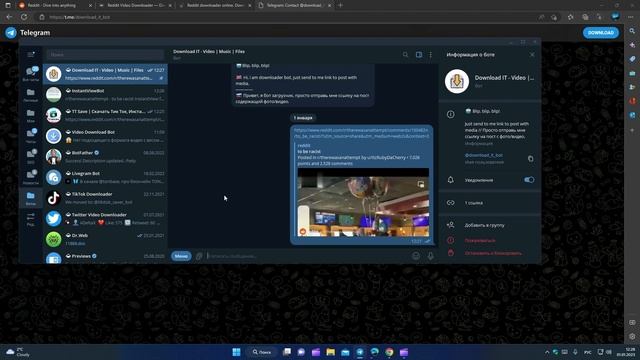Search within the Download IT chat
This screenshot has width=640, height=360.
click(405, 54)
